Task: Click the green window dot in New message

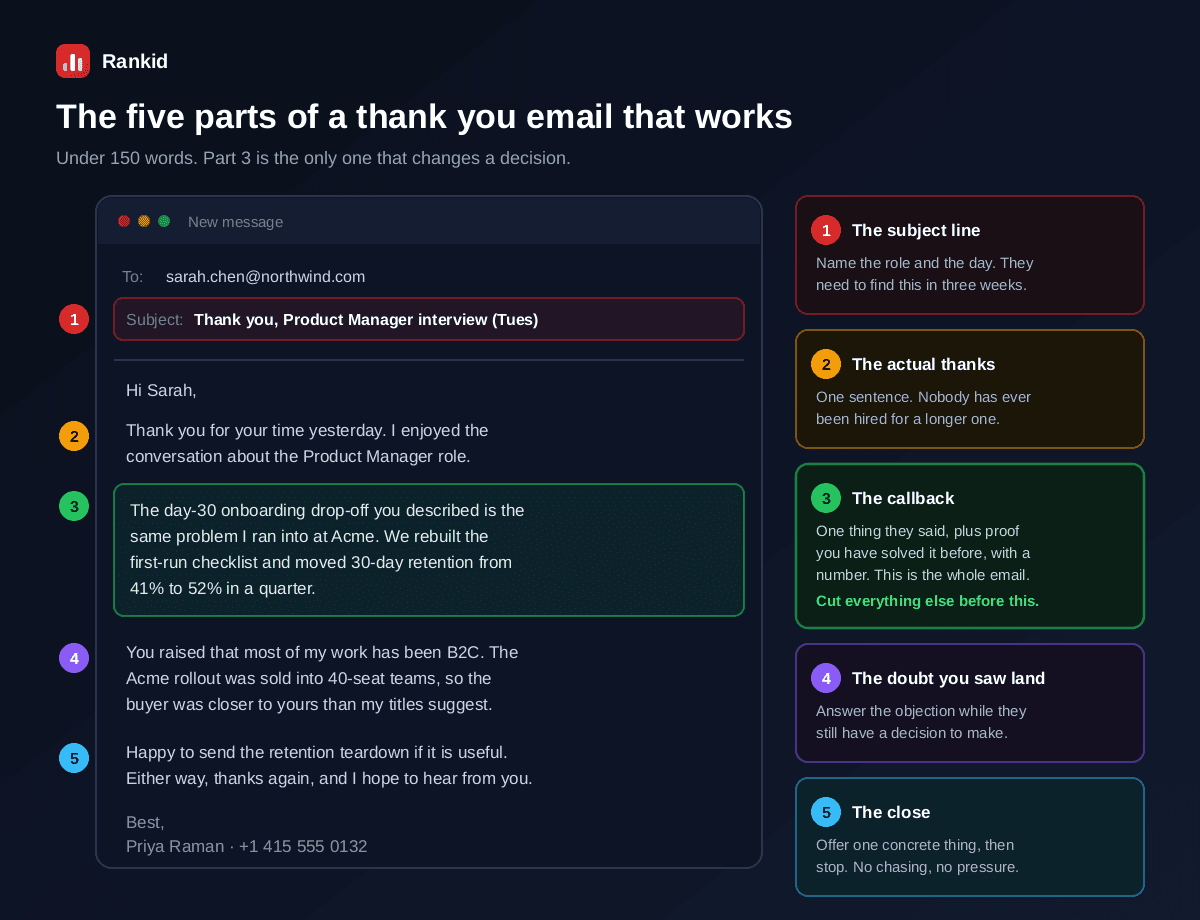Action: (x=164, y=221)
